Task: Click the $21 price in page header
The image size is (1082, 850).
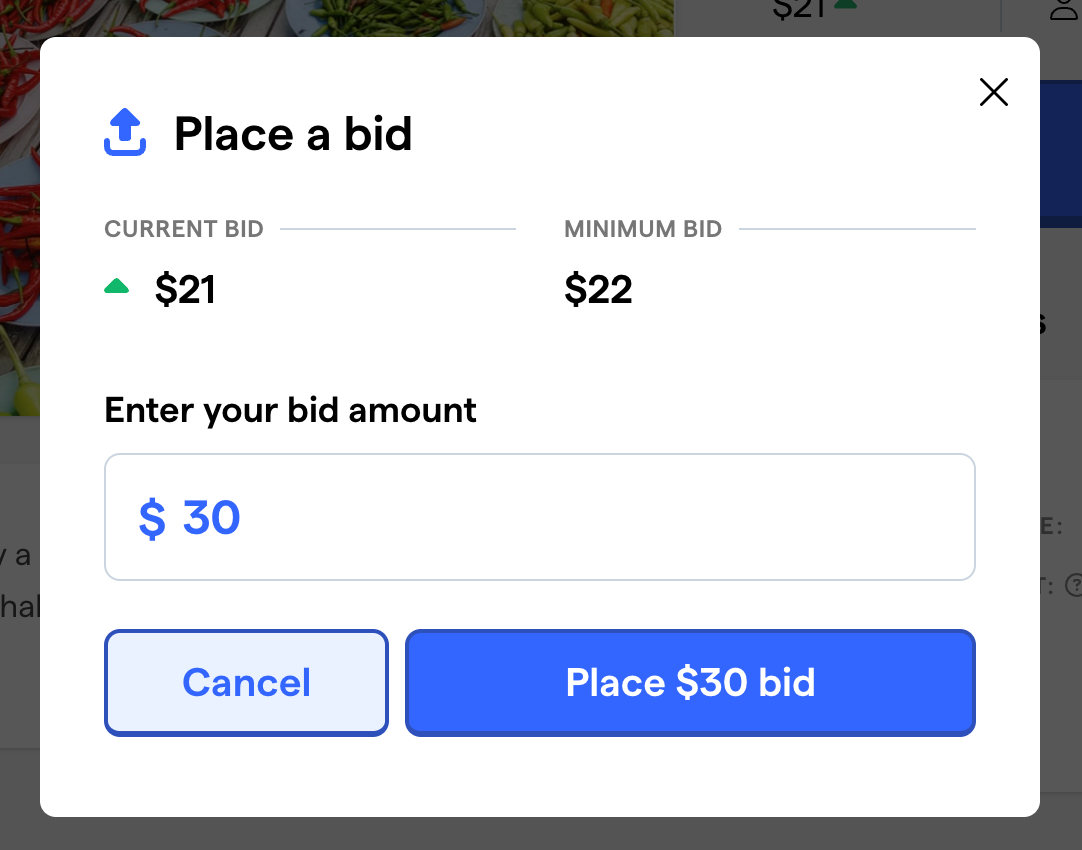Action: (799, 9)
